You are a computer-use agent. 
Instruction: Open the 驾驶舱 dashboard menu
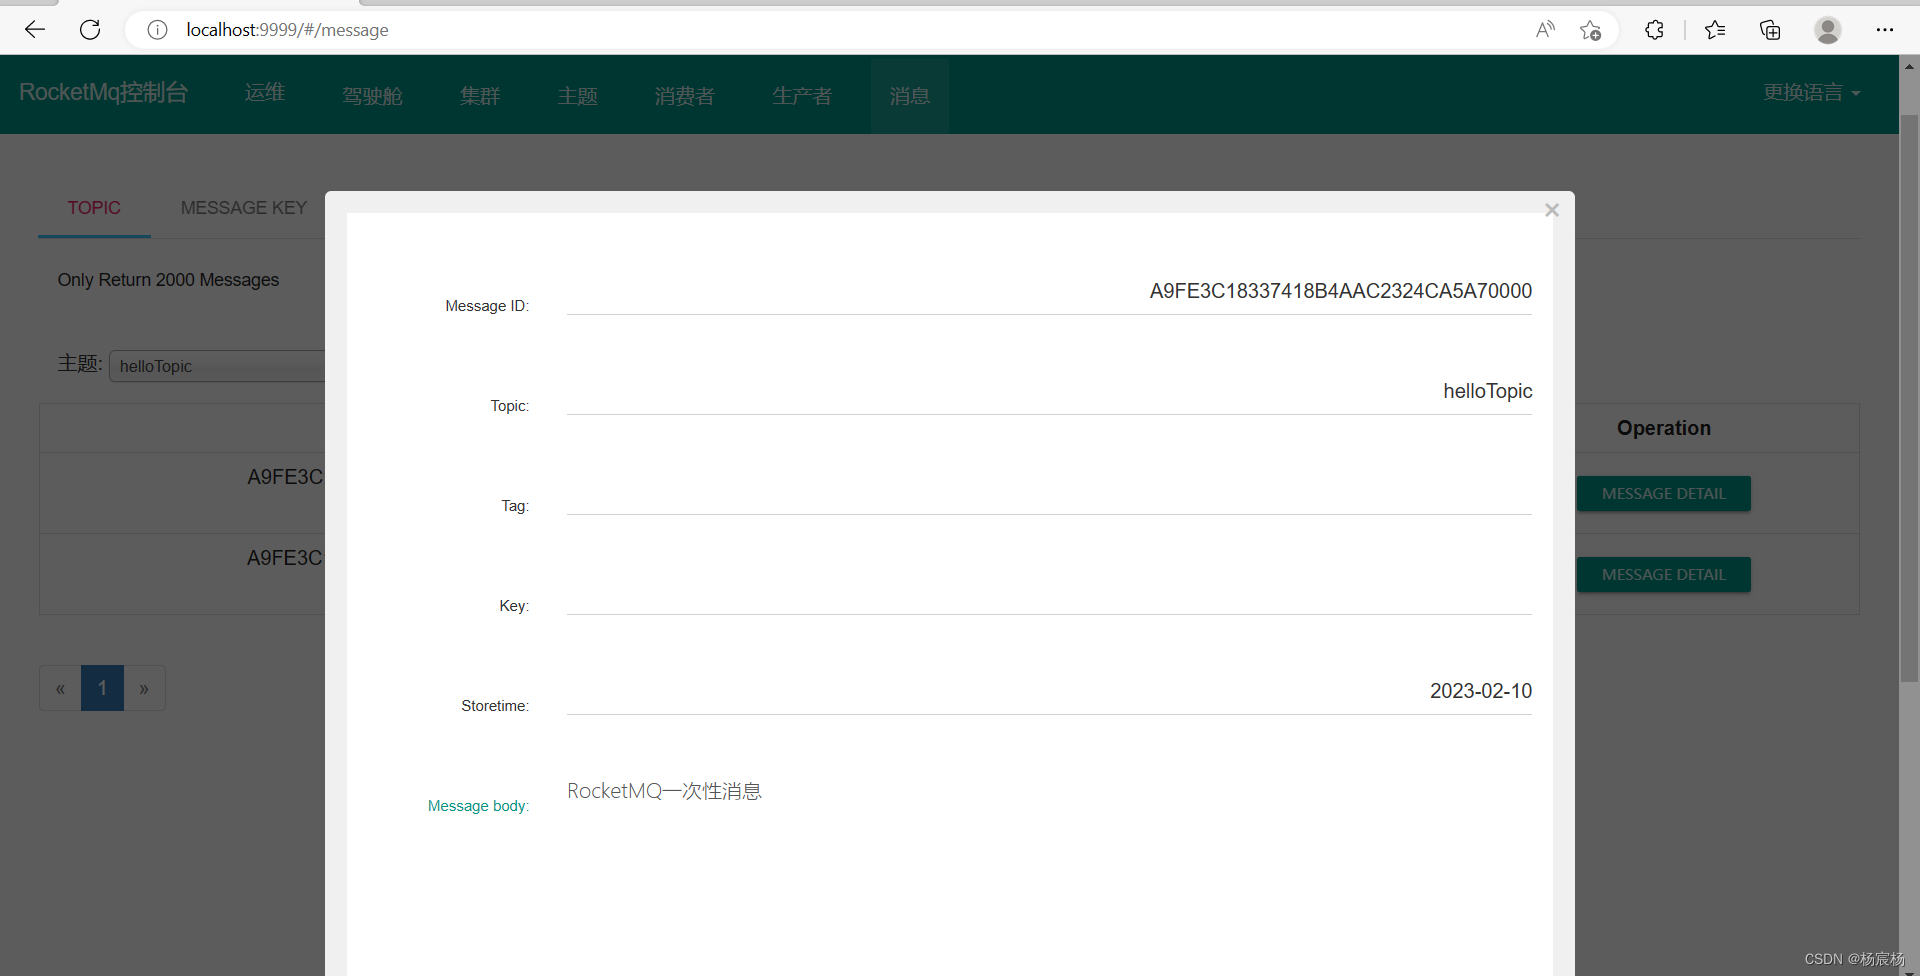pyautogui.click(x=372, y=96)
